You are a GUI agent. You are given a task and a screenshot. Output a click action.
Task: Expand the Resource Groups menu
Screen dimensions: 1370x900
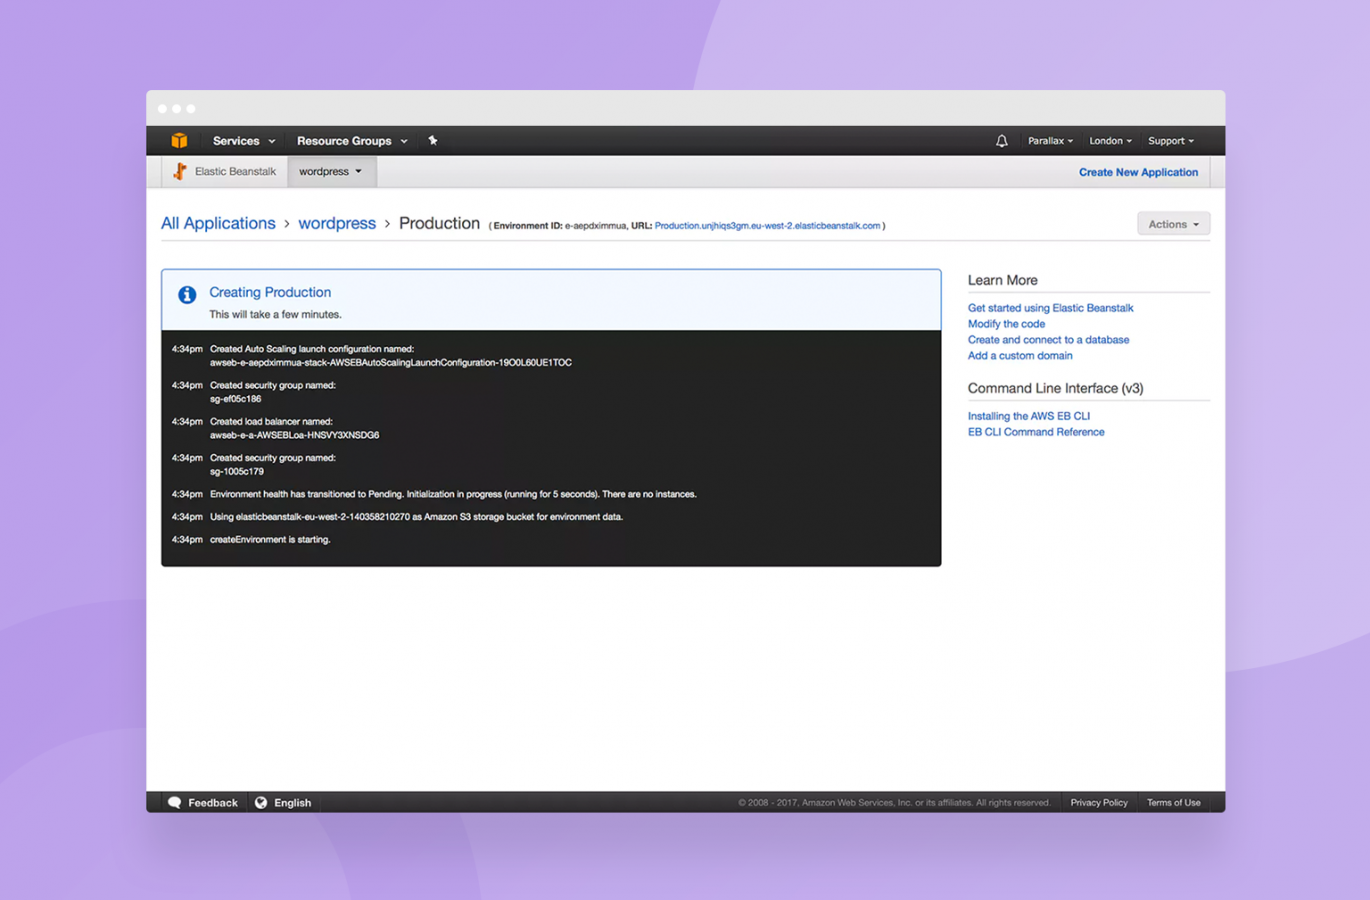(x=352, y=141)
